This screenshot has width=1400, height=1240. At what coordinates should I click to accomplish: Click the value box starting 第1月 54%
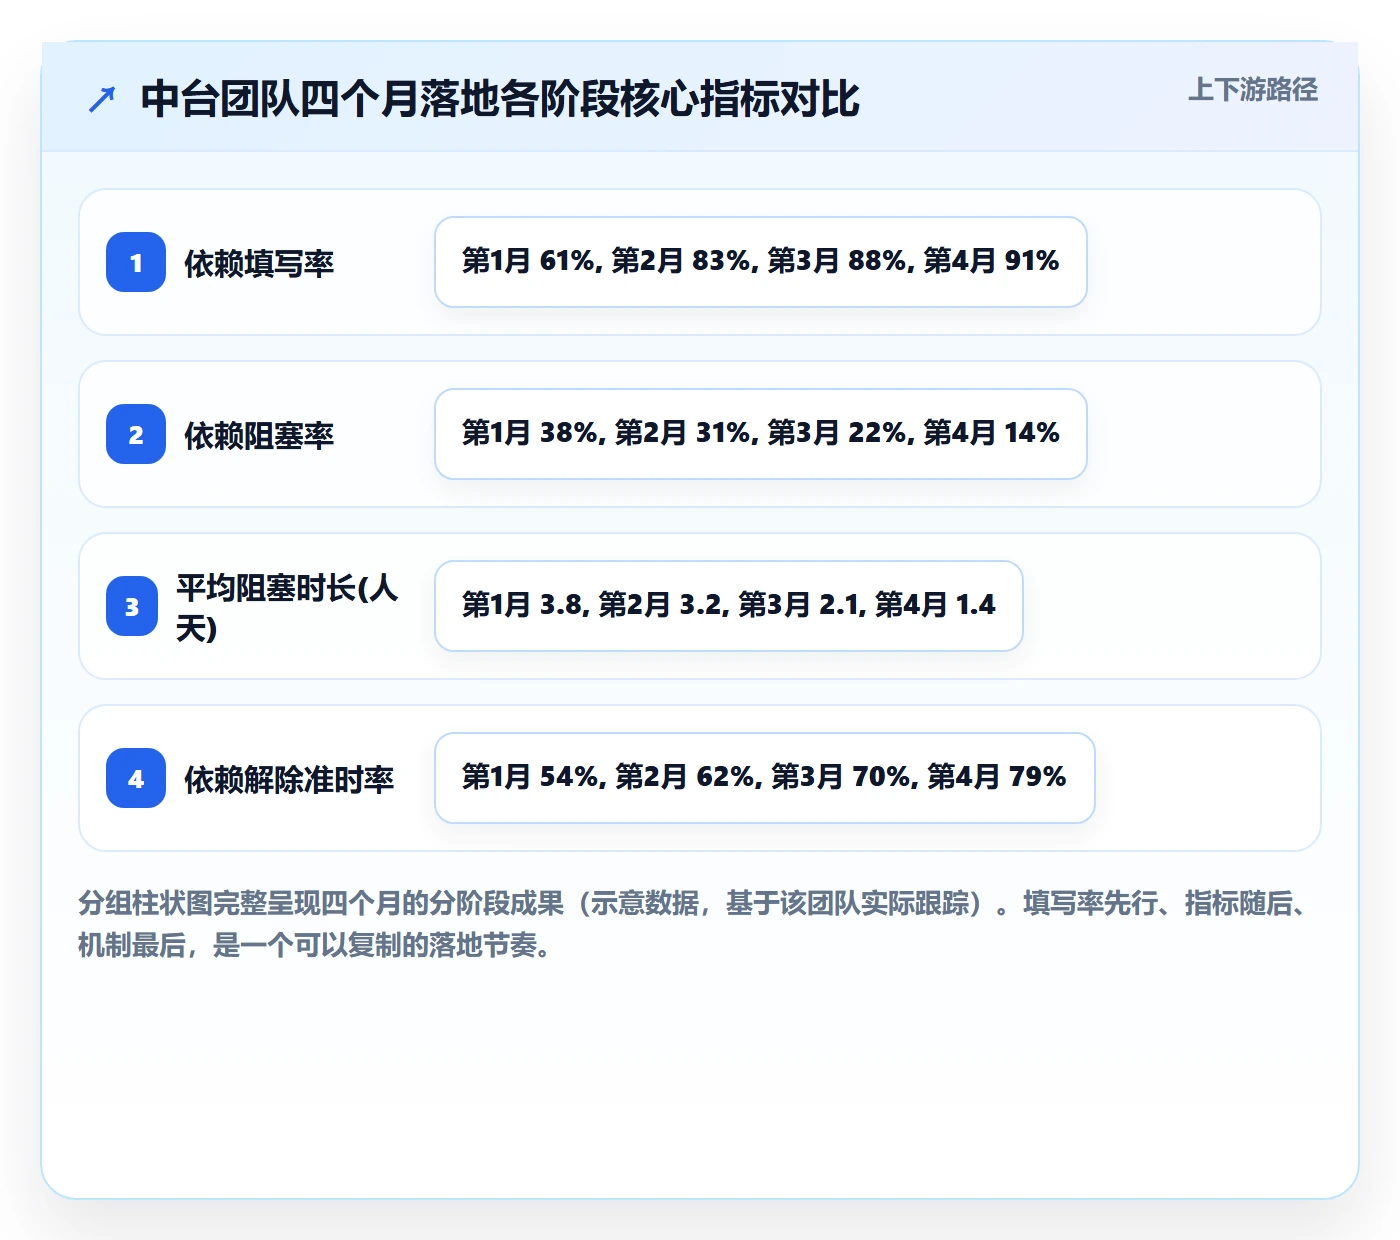[x=765, y=778]
